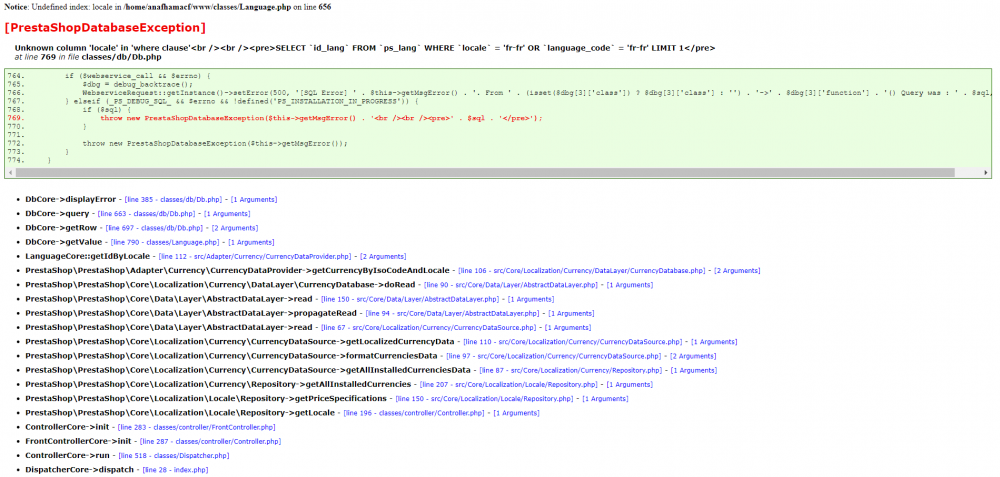Expand arguments for CurrencyDatabase->doRead
1000x477 pixels.
pos(630,284)
